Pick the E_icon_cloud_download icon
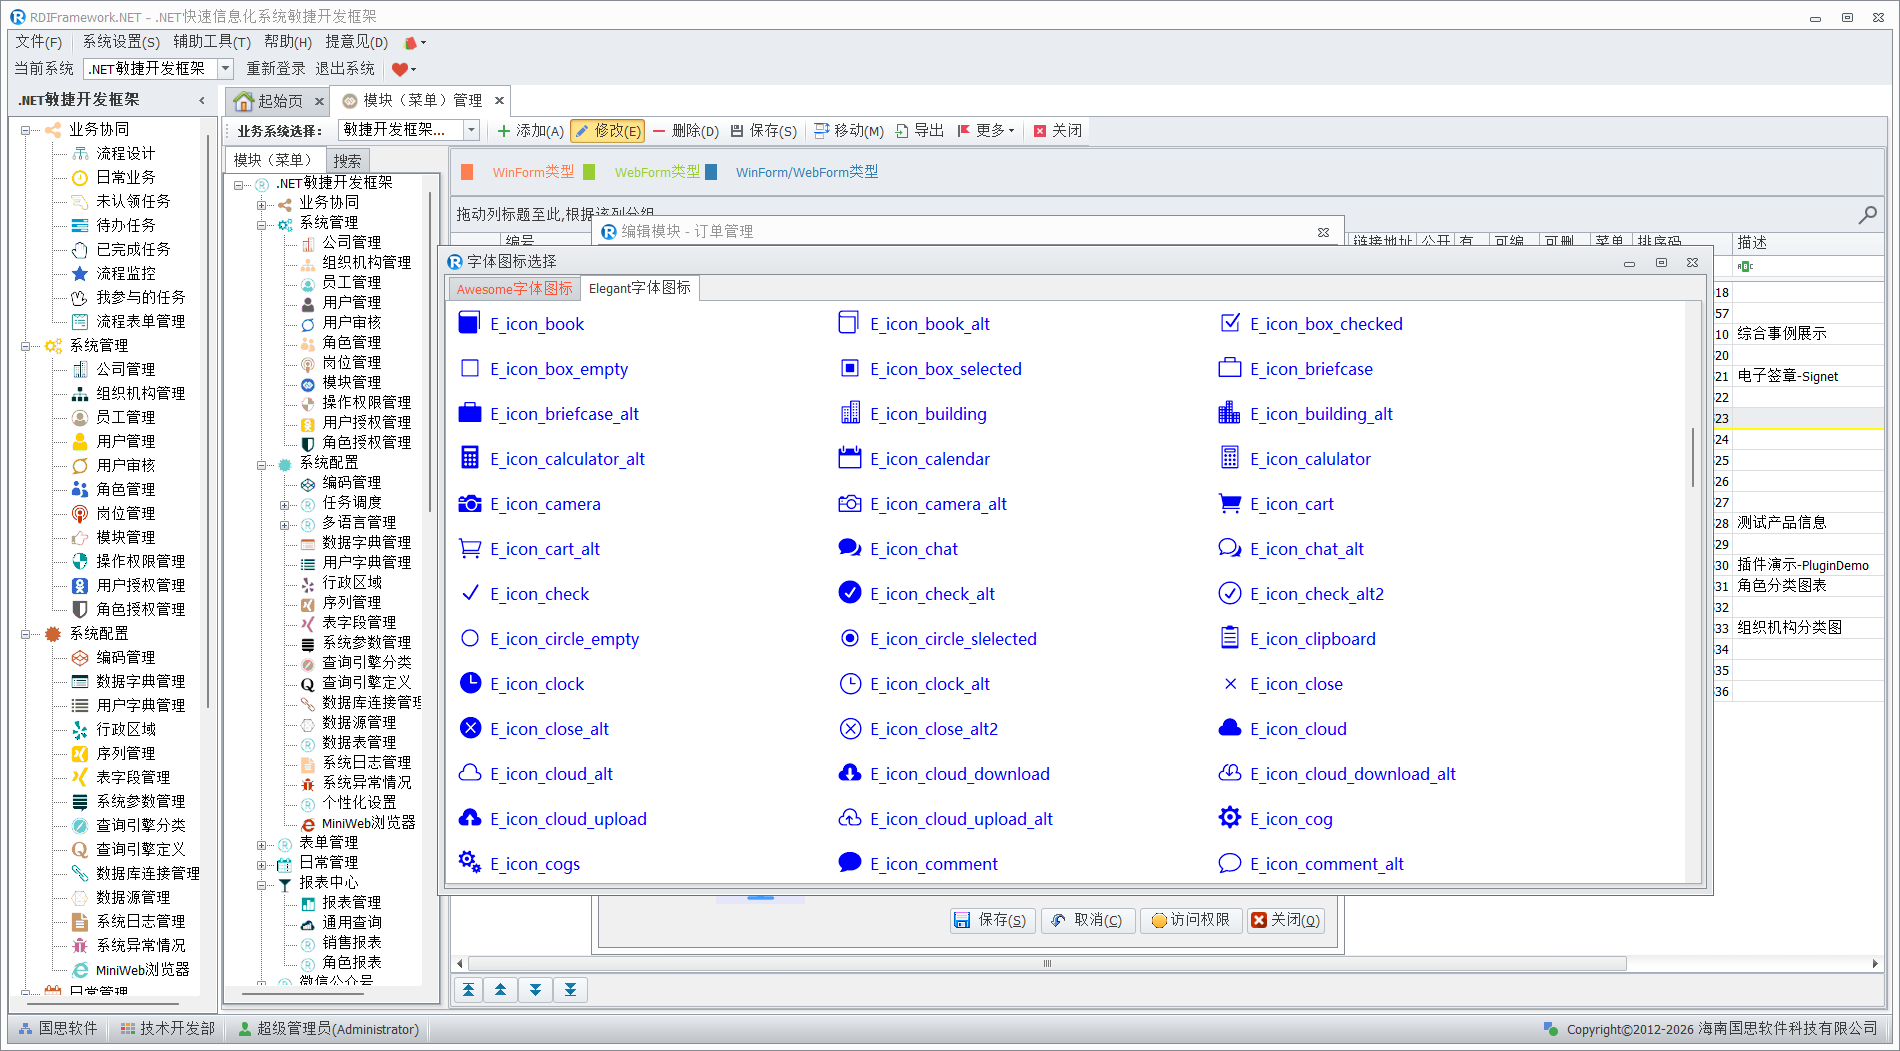This screenshot has width=1900, height=1051. coord(959,774)
